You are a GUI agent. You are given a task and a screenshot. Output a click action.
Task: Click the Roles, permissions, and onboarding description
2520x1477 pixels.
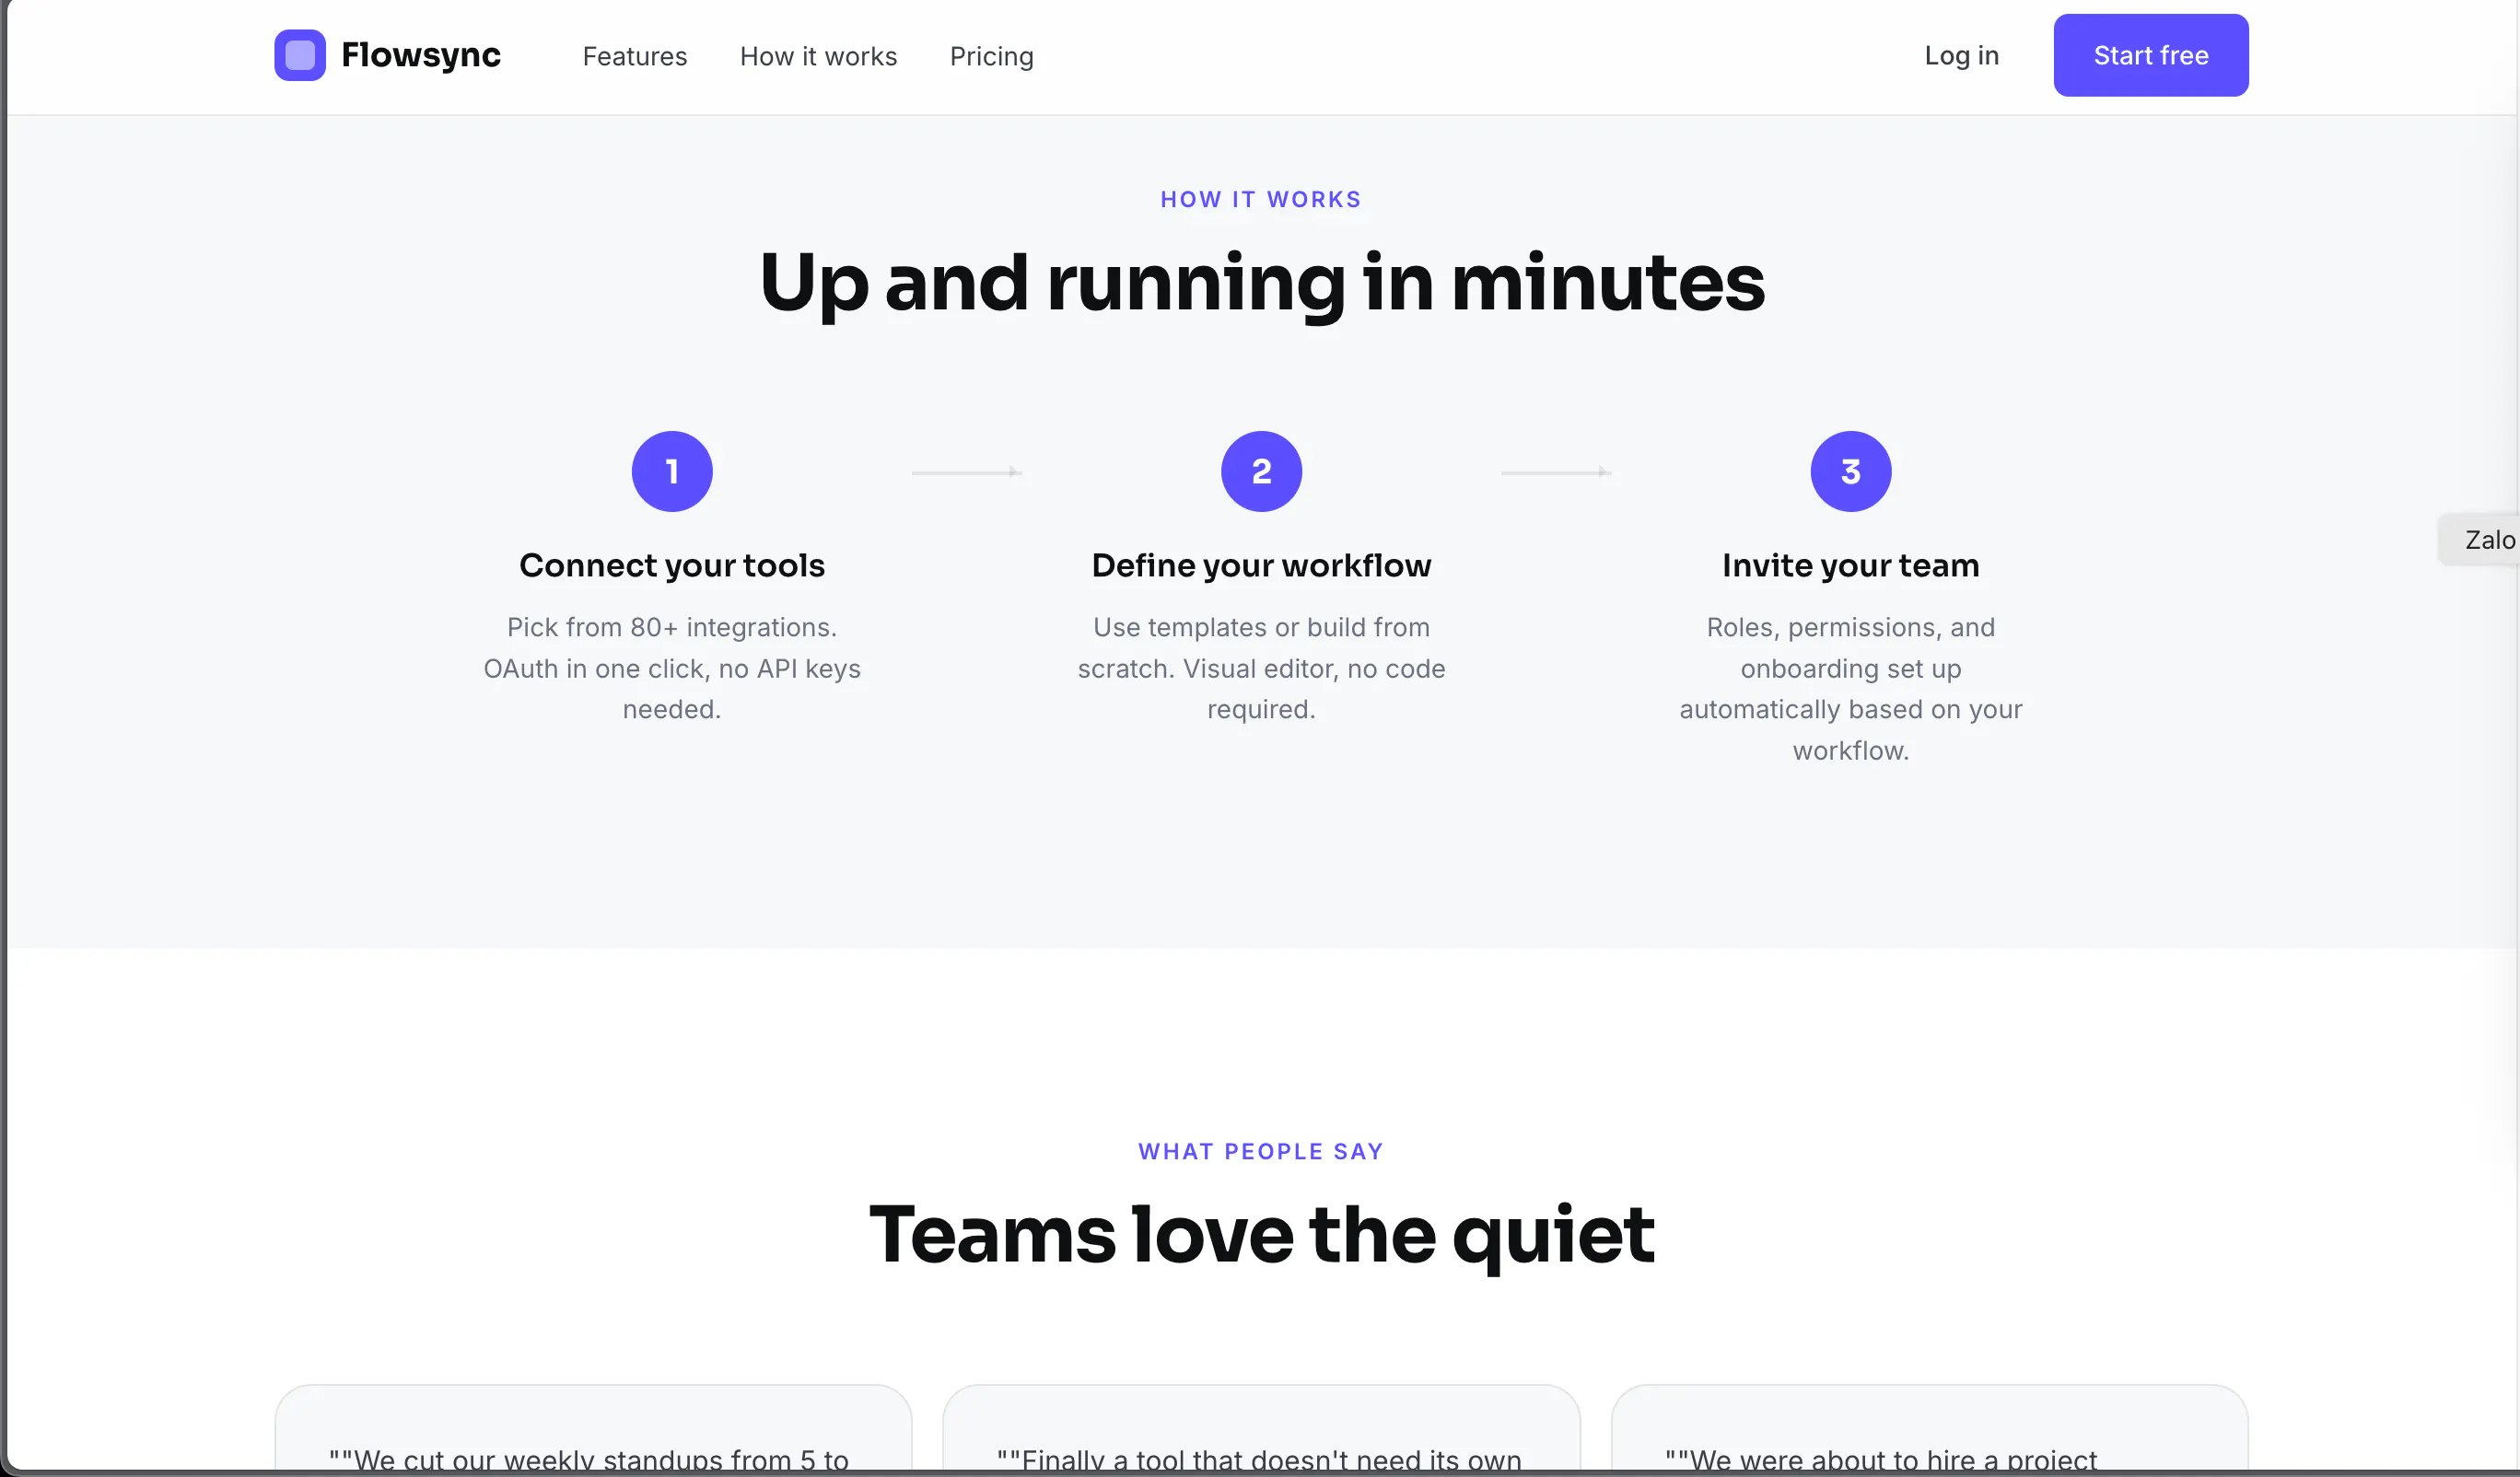(1850, 688)
